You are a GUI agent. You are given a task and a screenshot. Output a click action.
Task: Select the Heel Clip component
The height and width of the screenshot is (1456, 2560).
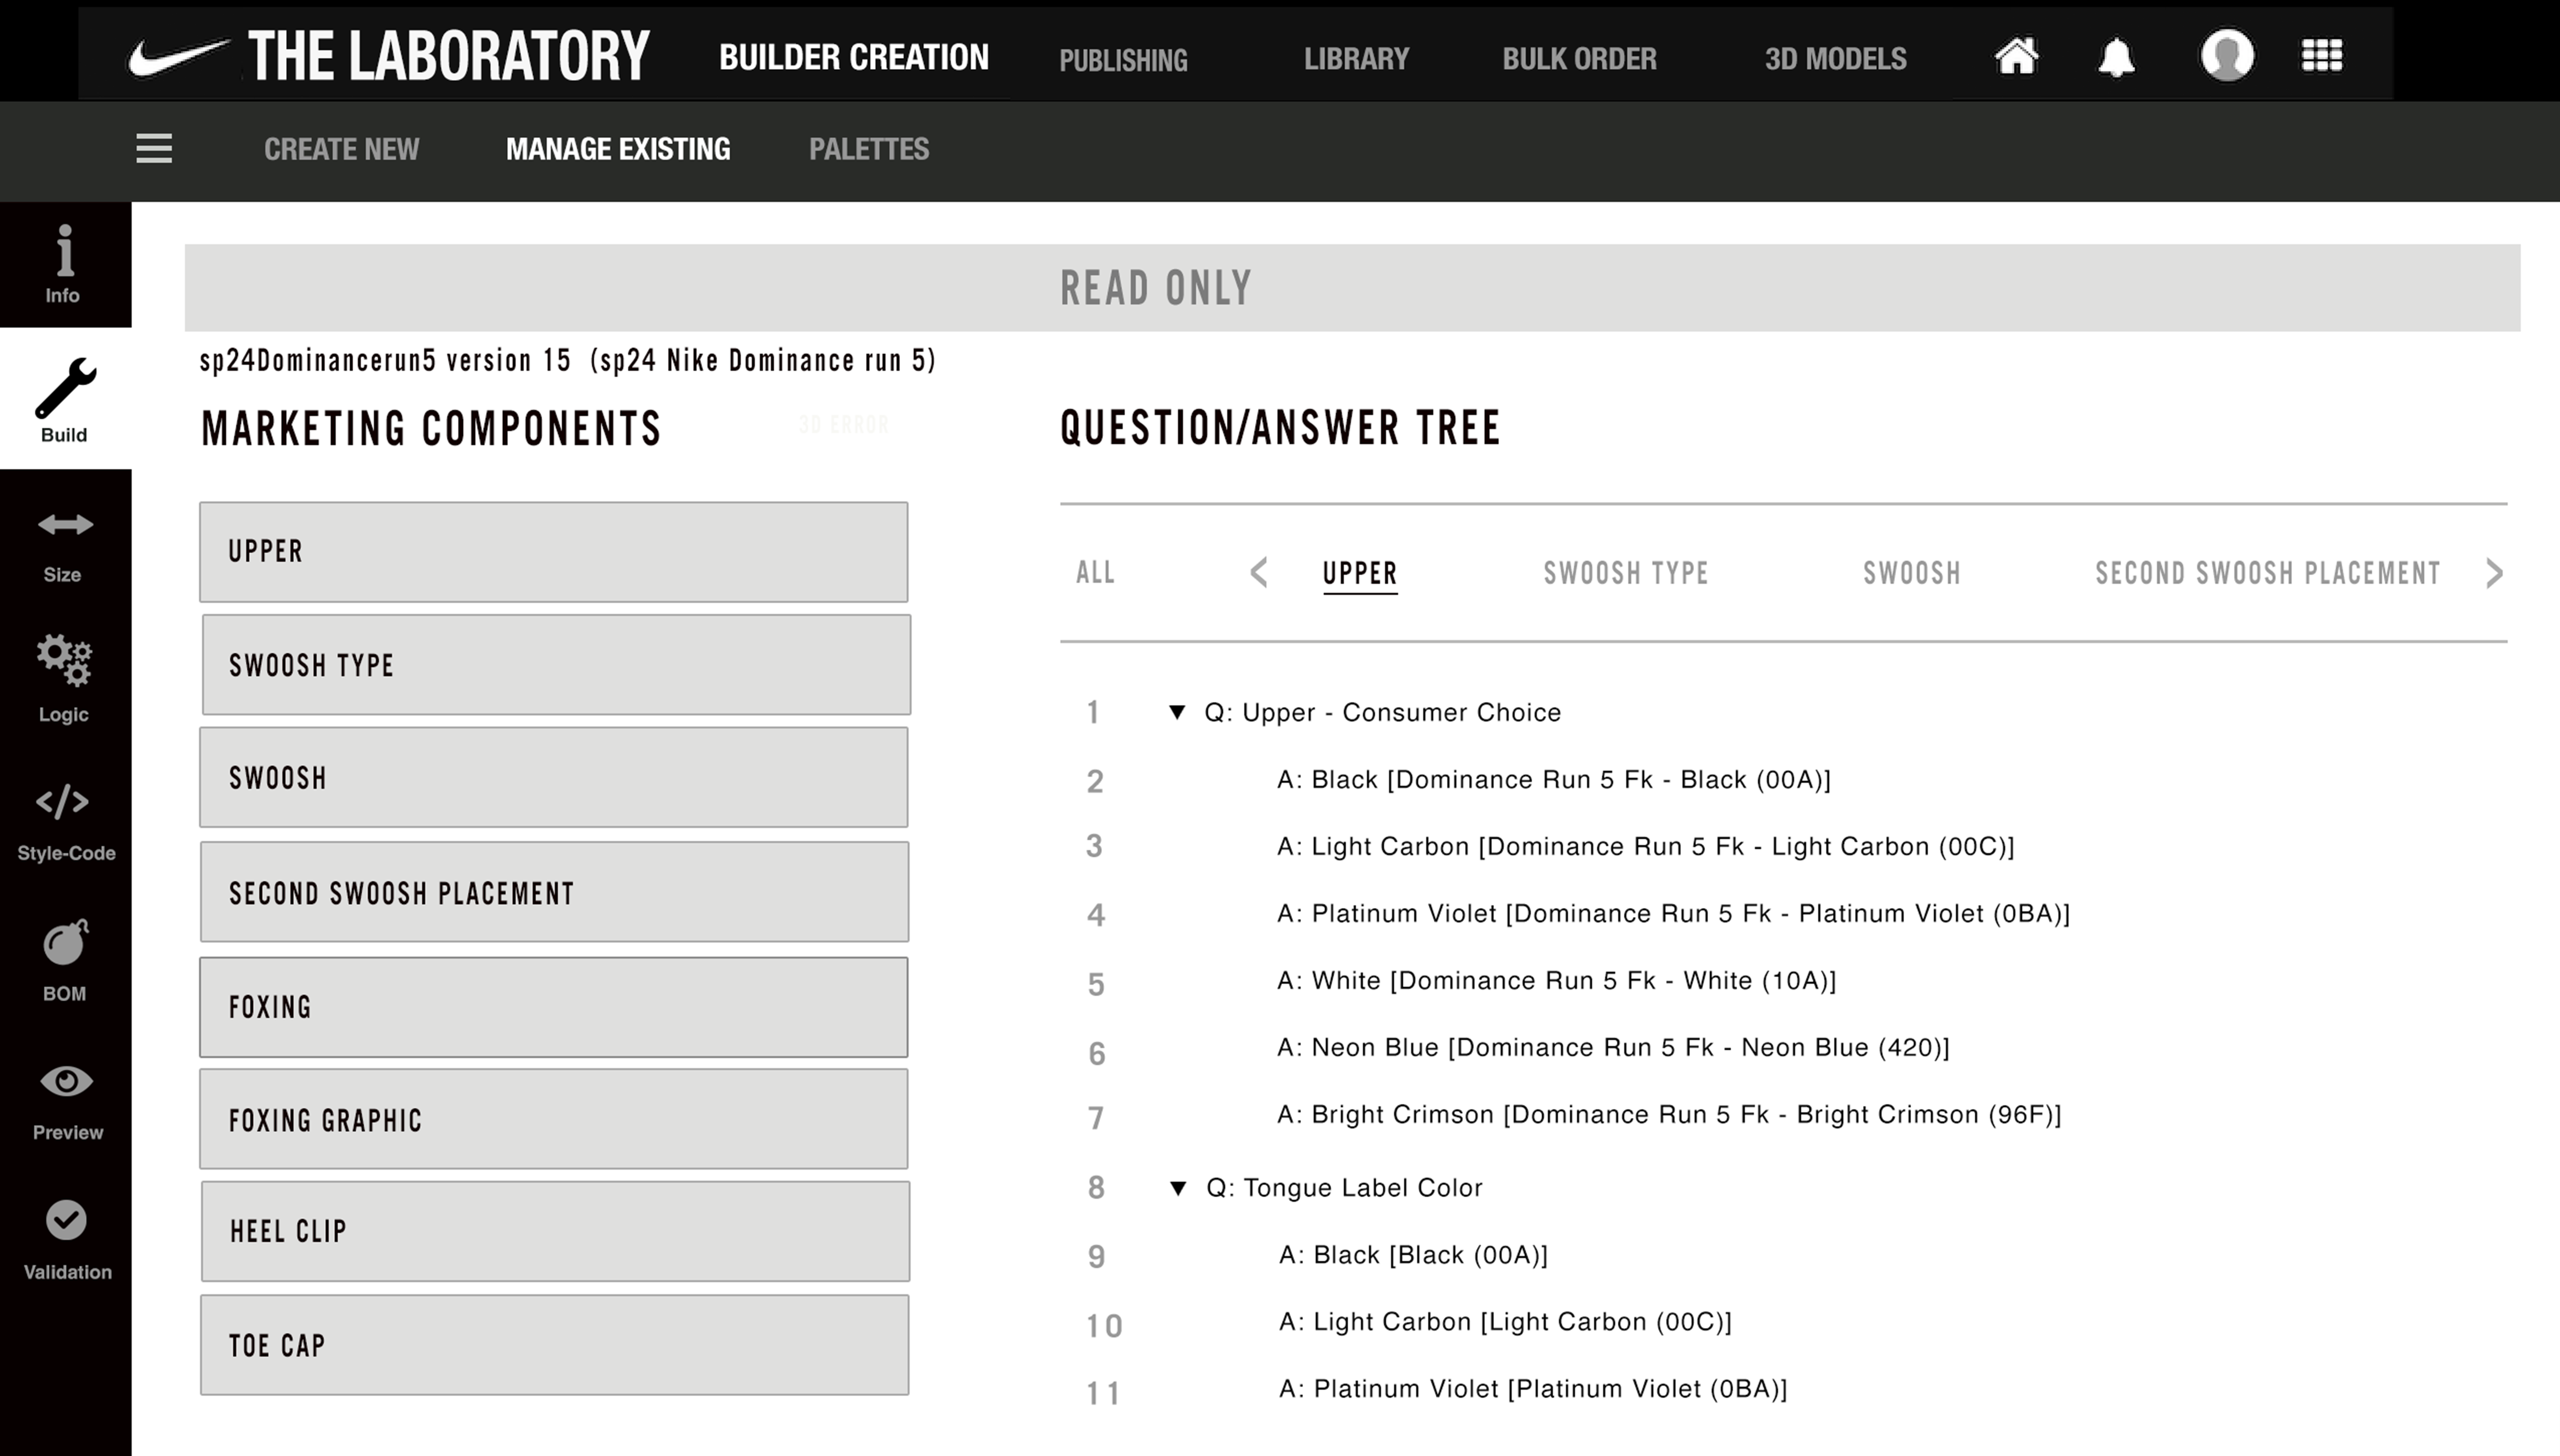[555, 1231]
